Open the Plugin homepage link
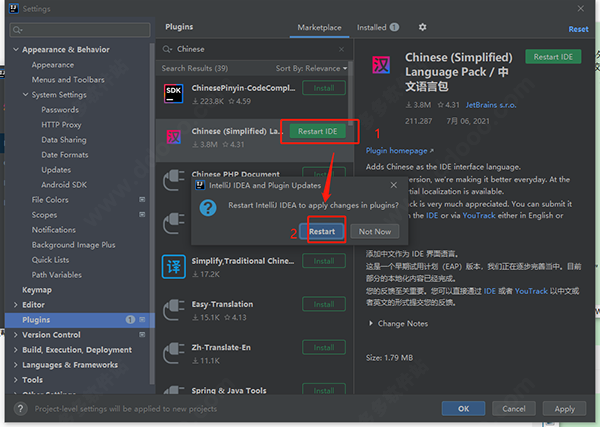The width and height of the screenshot is (600, 427). (x=399, y=151)
